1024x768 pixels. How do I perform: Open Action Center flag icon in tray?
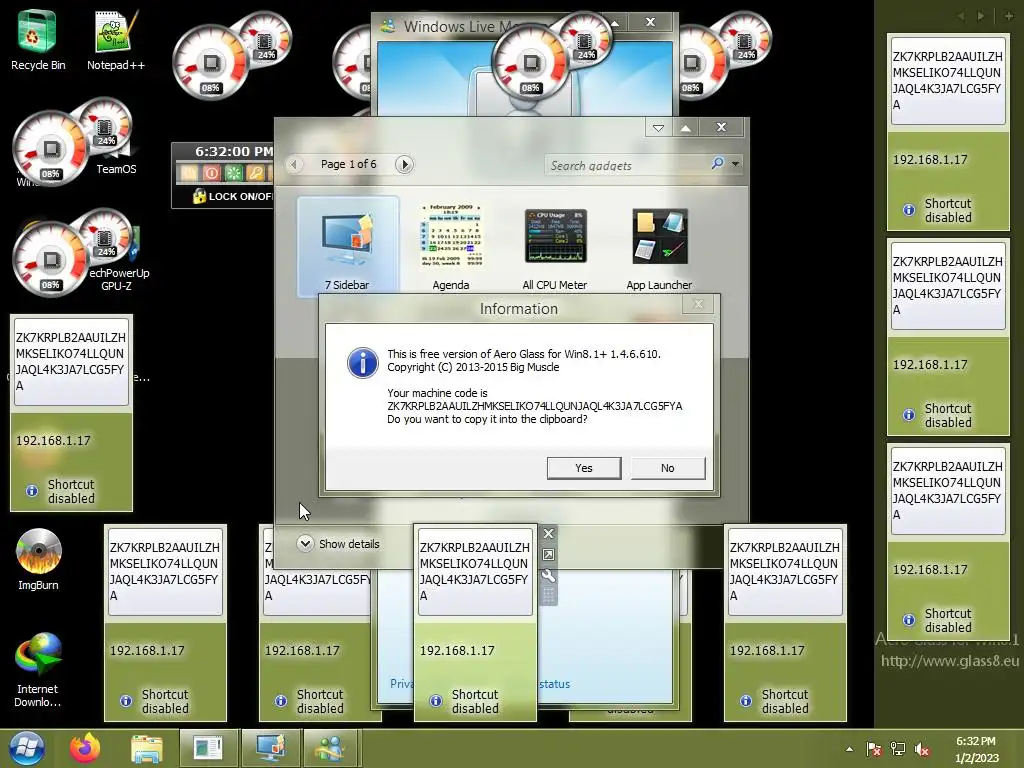click(x=873, y=749)
